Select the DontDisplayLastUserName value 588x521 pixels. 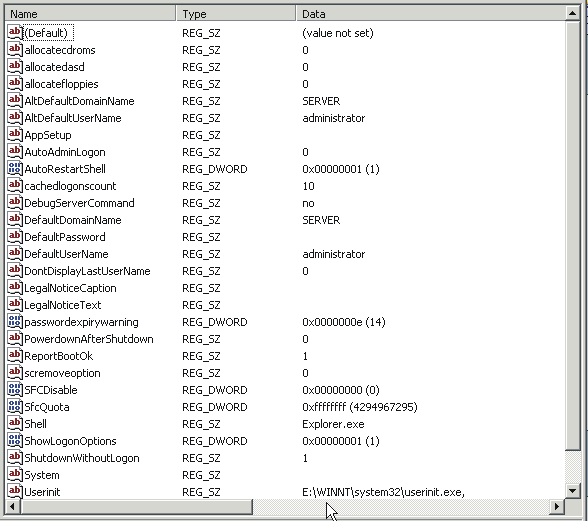[87, 271]
